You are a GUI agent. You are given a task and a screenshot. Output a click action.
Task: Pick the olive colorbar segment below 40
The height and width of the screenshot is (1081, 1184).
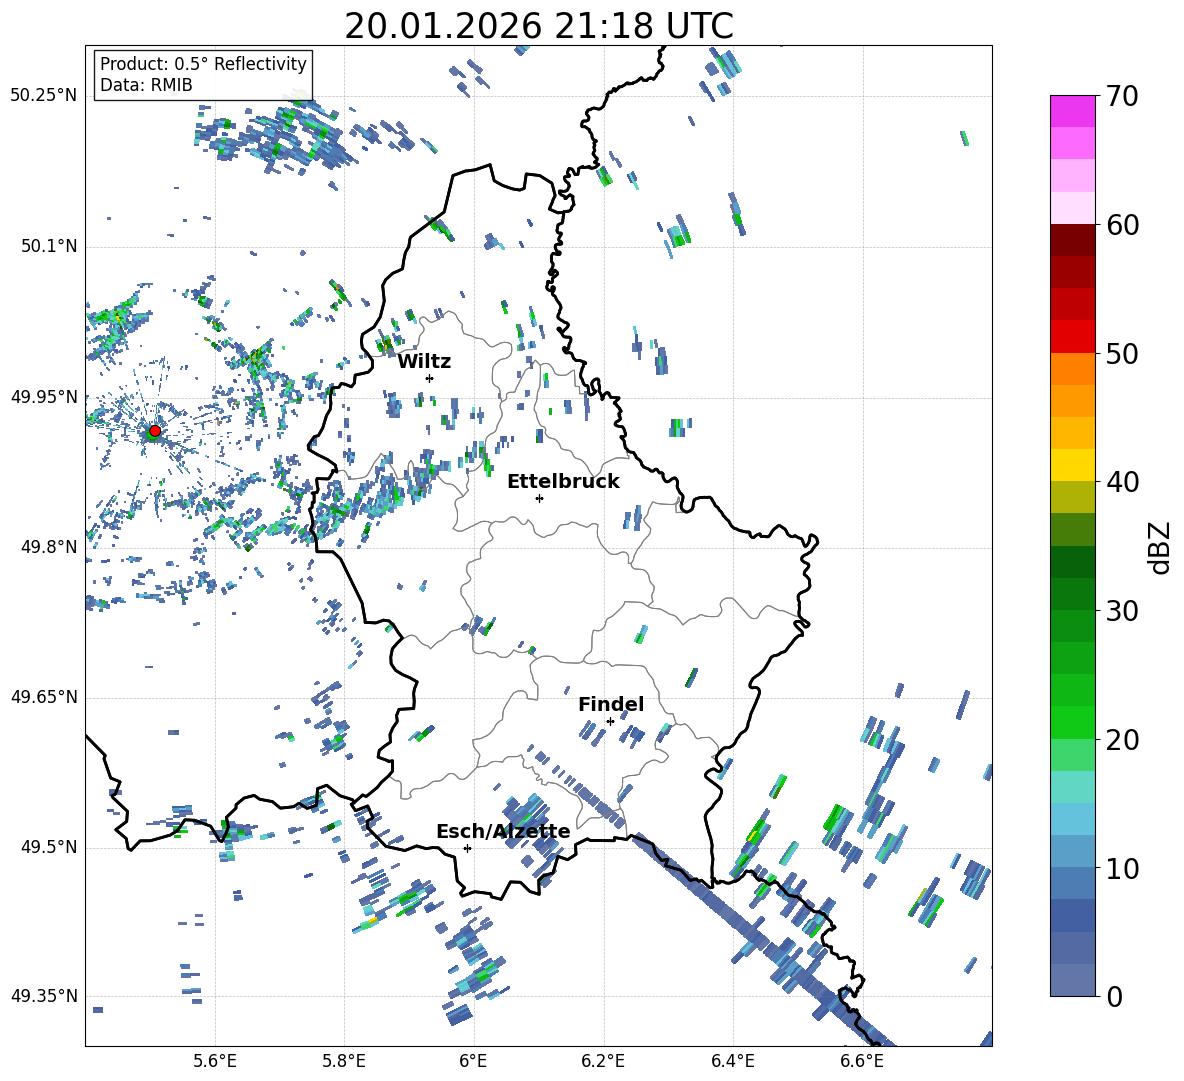coord(1072,497)
